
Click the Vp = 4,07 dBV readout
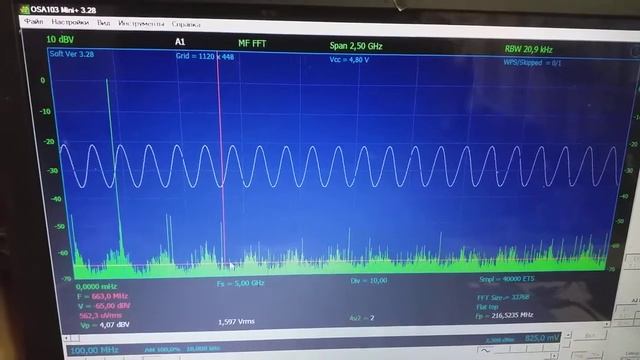105,325
